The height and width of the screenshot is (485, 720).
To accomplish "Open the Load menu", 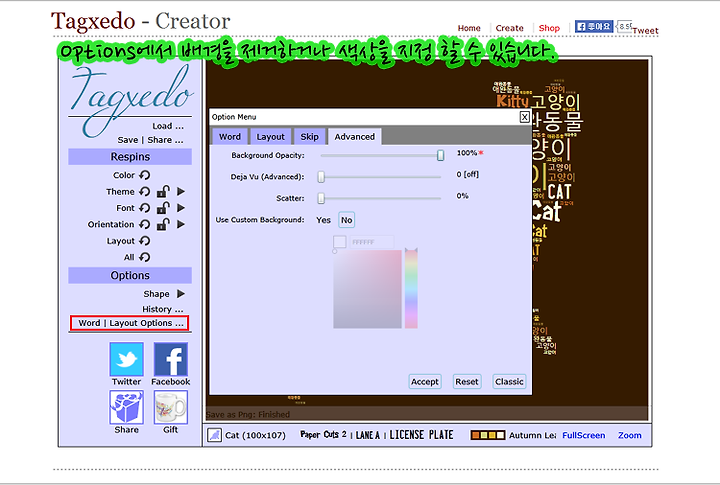I will coord(168,126).
